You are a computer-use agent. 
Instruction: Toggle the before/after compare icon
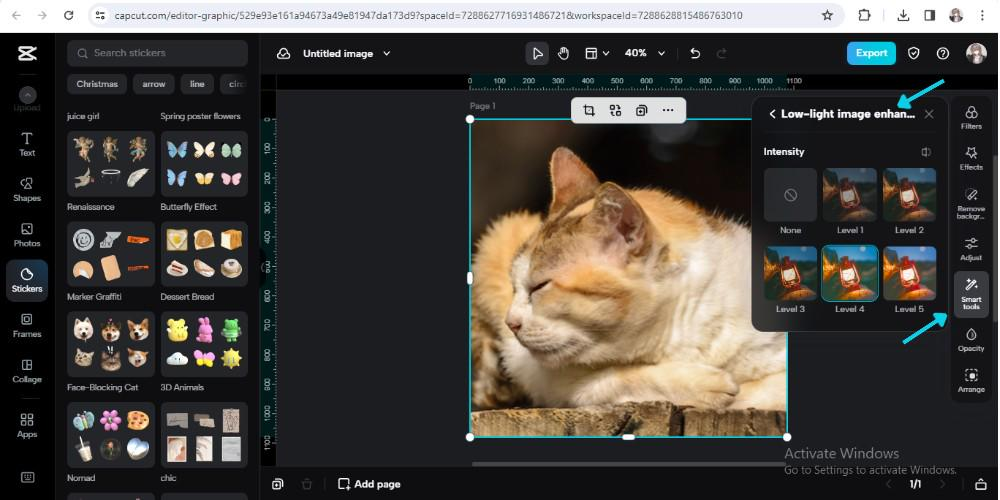926,152
